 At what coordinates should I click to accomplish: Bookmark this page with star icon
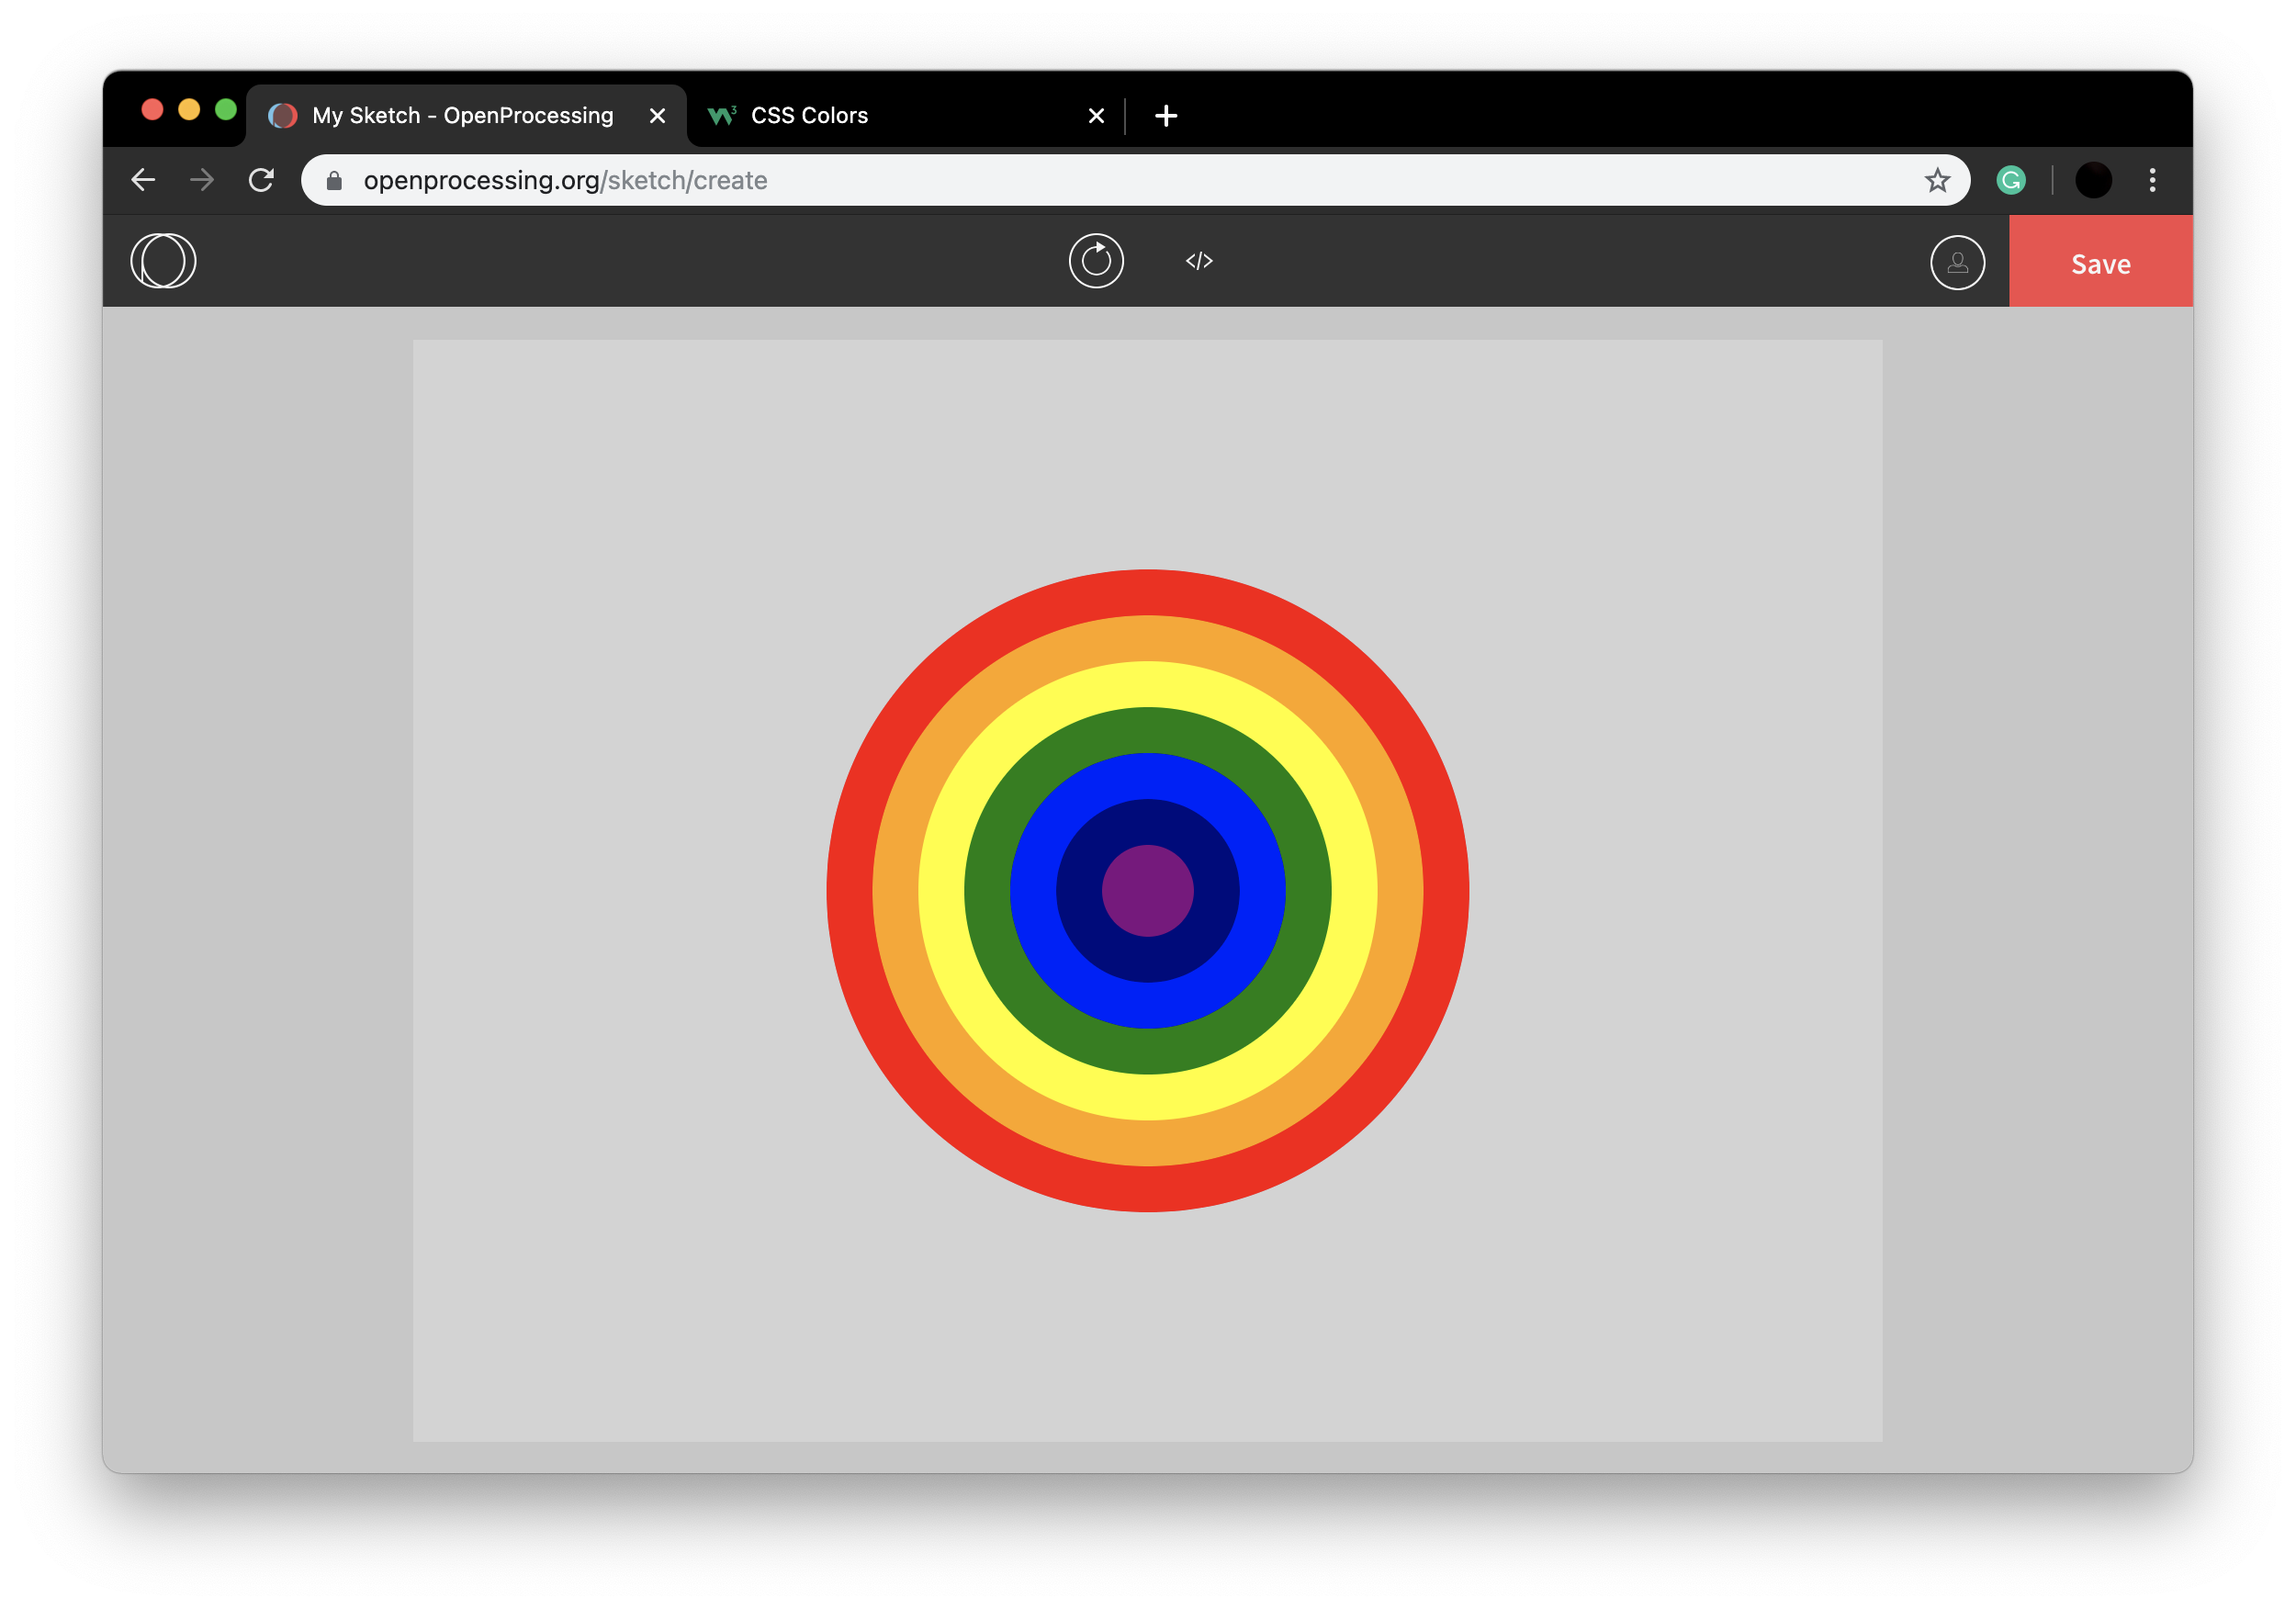pyautogui.click(x=1937, y=180)
